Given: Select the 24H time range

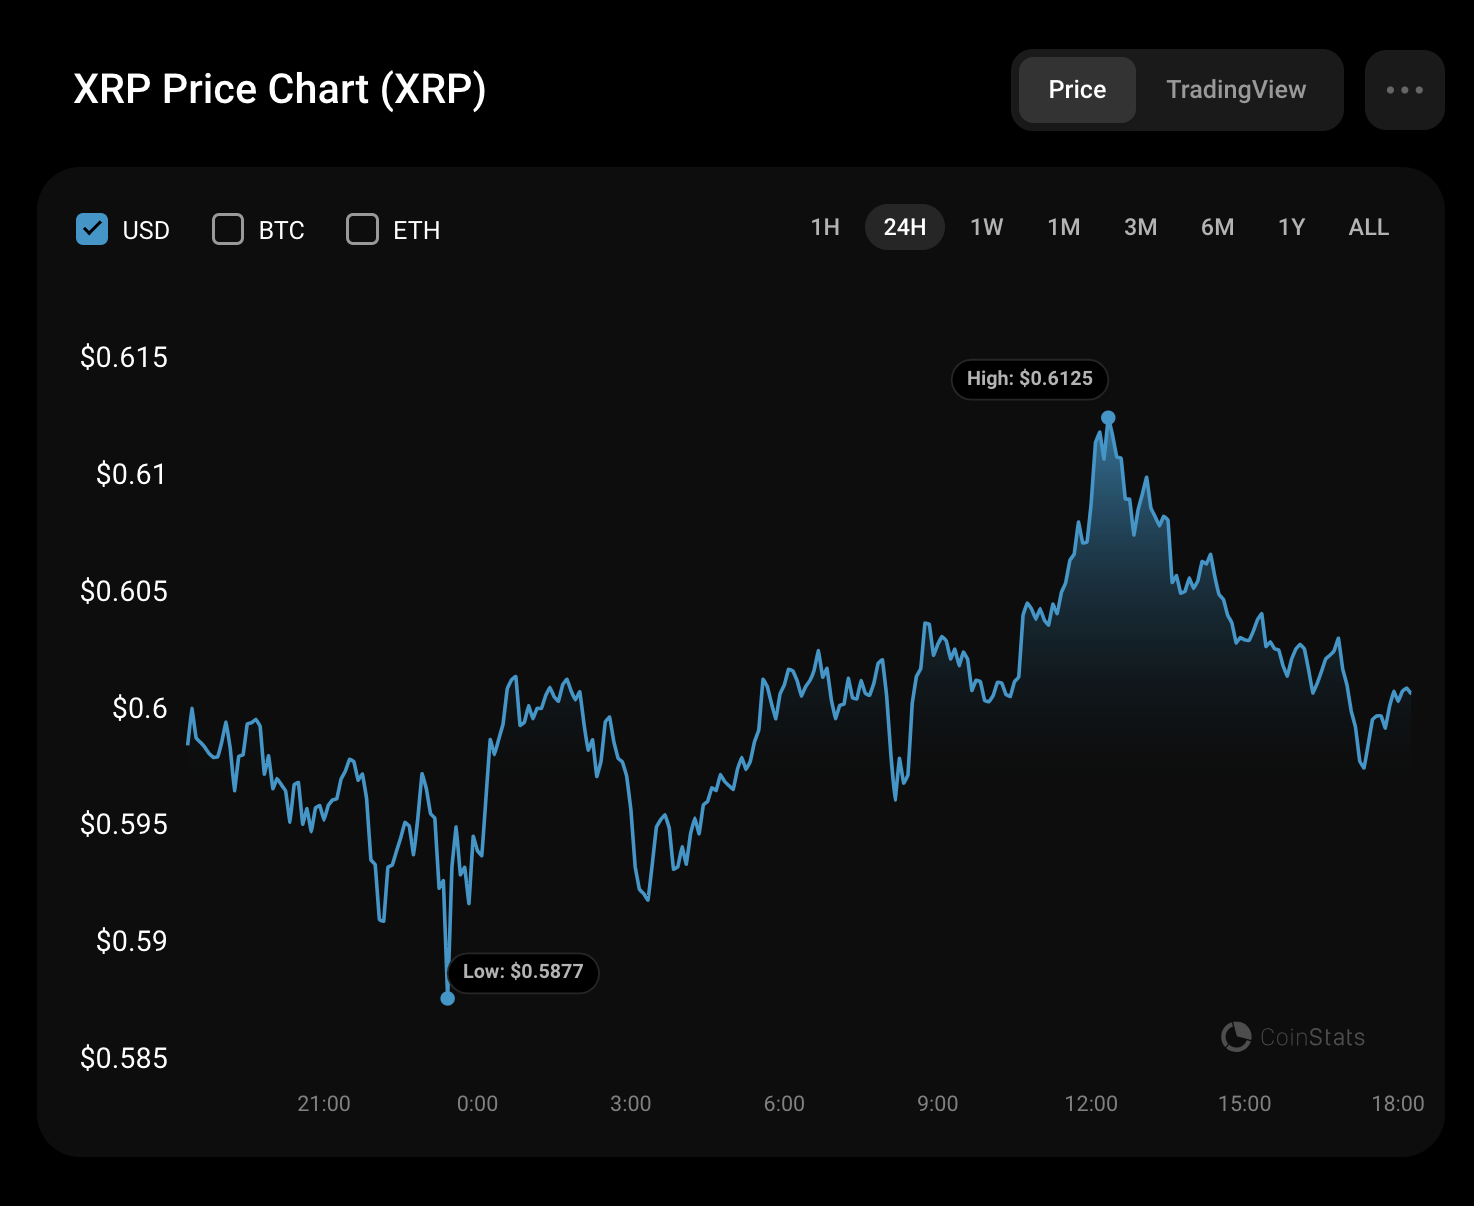Looking at the screenshot, I should point(904,228).
